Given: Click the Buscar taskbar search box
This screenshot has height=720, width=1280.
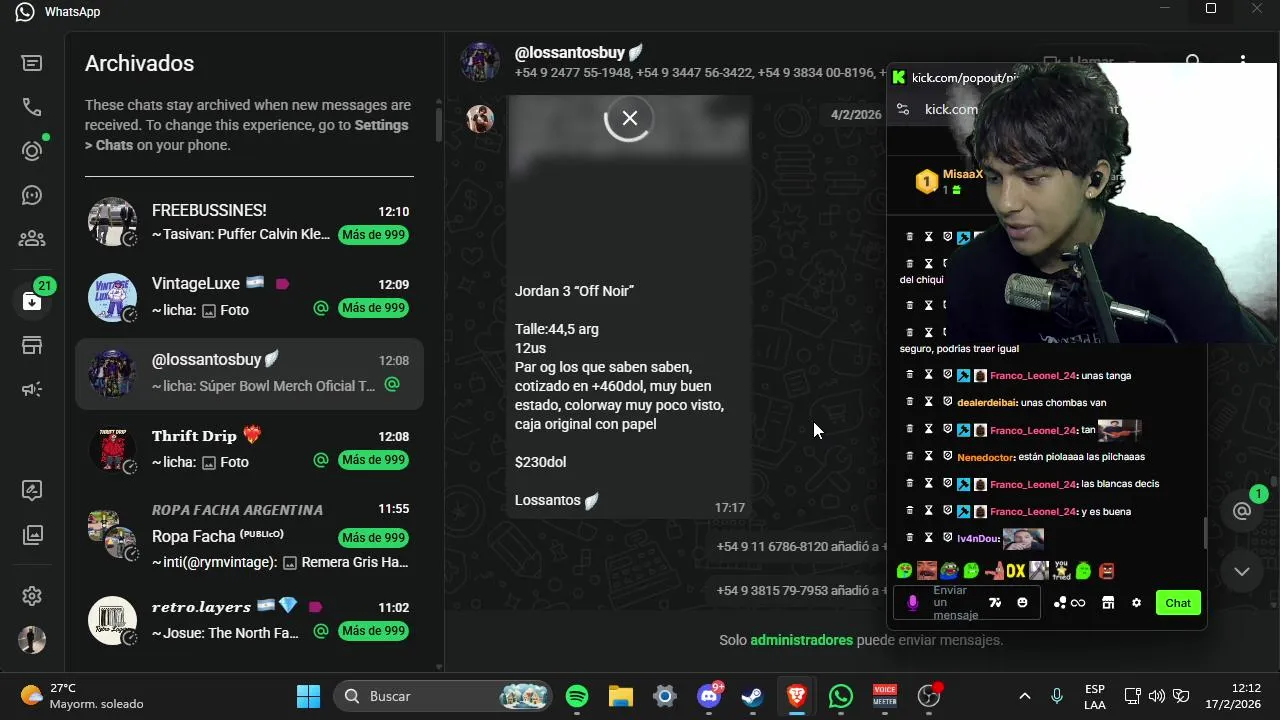Looking at the screenshot, I should coord(444,696).
